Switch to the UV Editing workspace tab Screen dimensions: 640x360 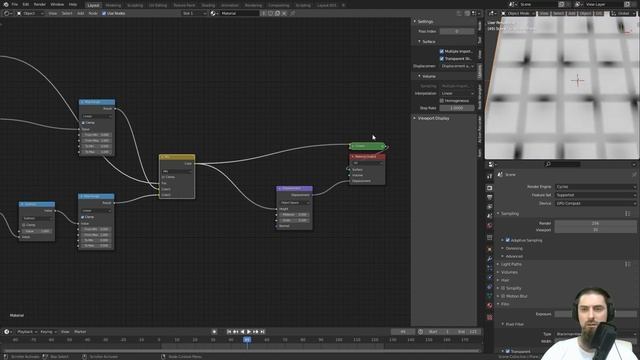[x=158, y=5]
